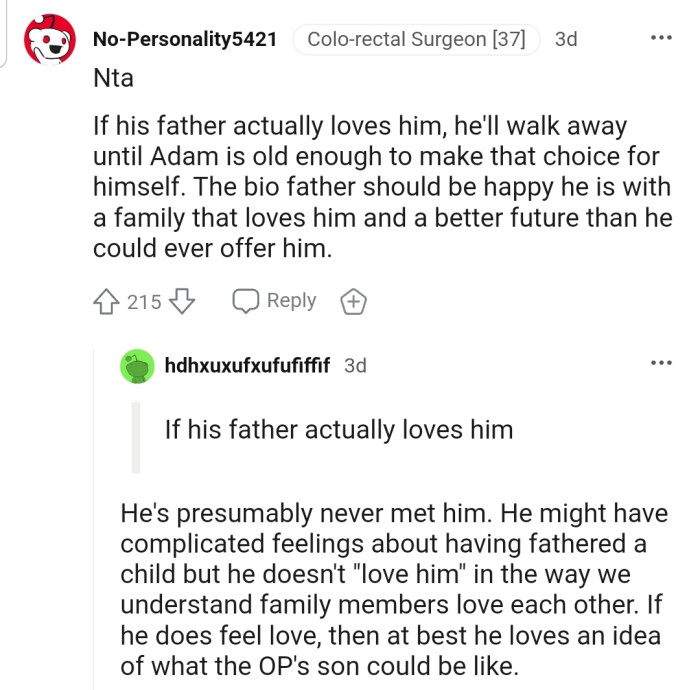Reply to the No-Personality5421 comment
Image resolution: width=700 pixels, height=690 pixels.
coord(274,301)
